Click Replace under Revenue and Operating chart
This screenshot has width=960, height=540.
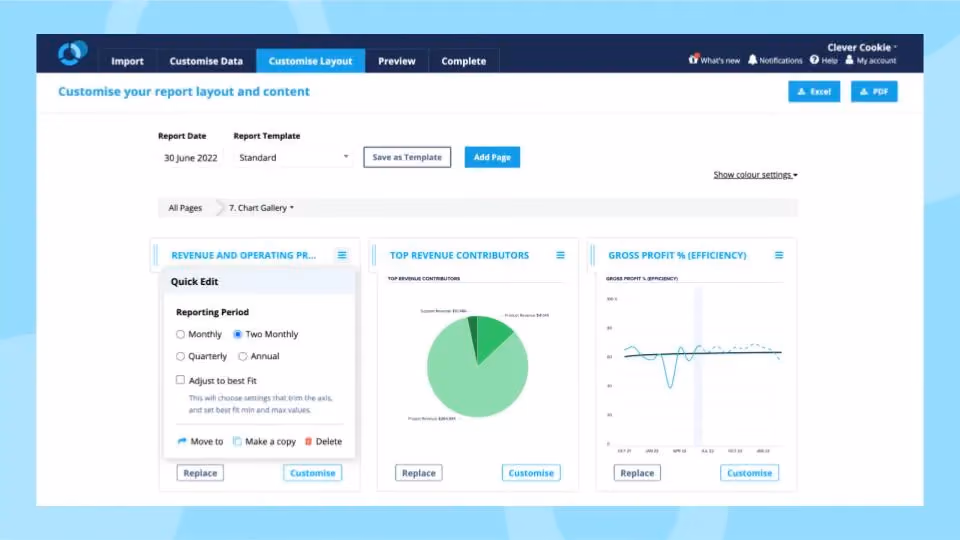coord(200,473)
